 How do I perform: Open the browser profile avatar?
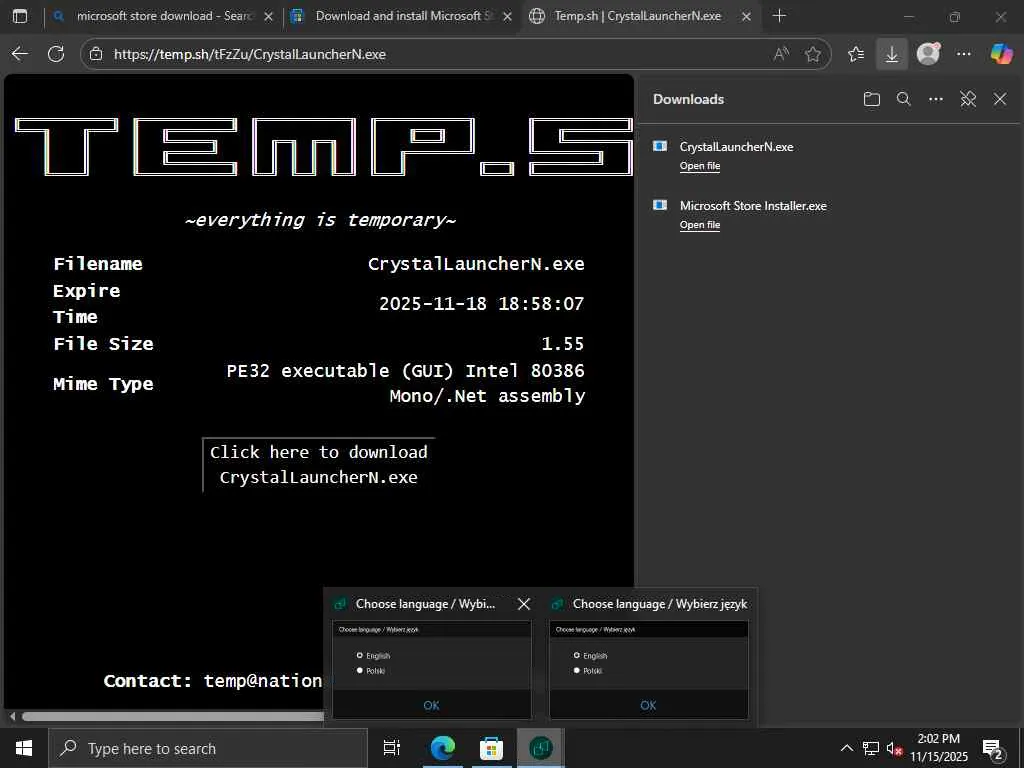[x=928, y=54]
